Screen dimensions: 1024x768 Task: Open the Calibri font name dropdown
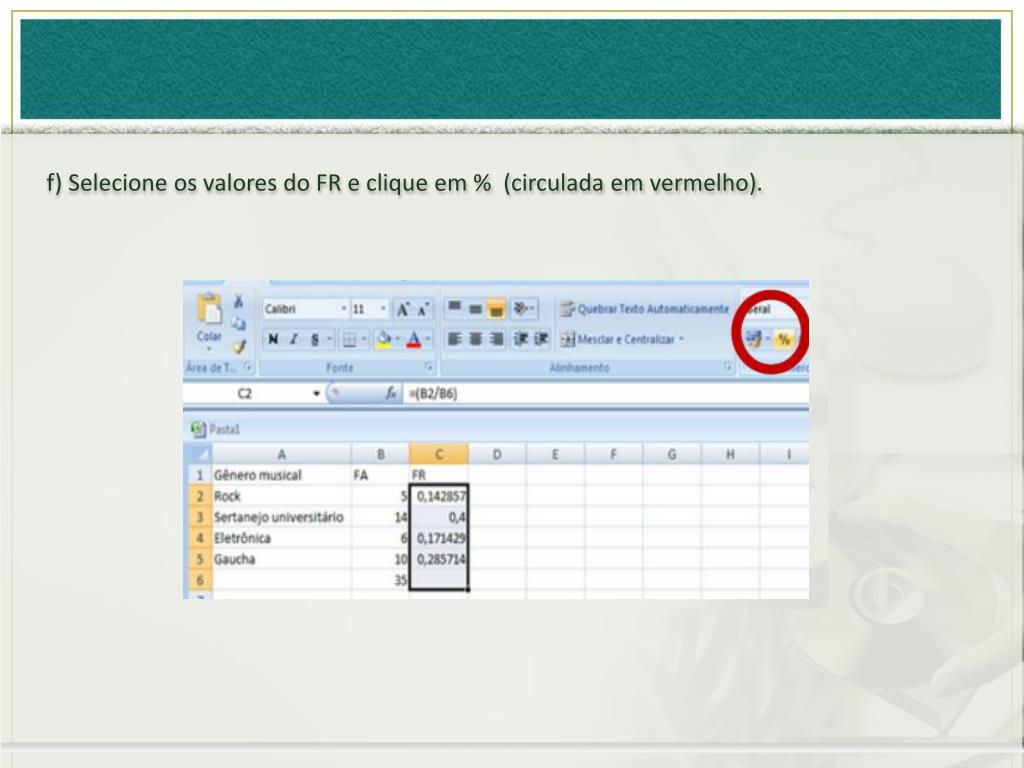344,309
